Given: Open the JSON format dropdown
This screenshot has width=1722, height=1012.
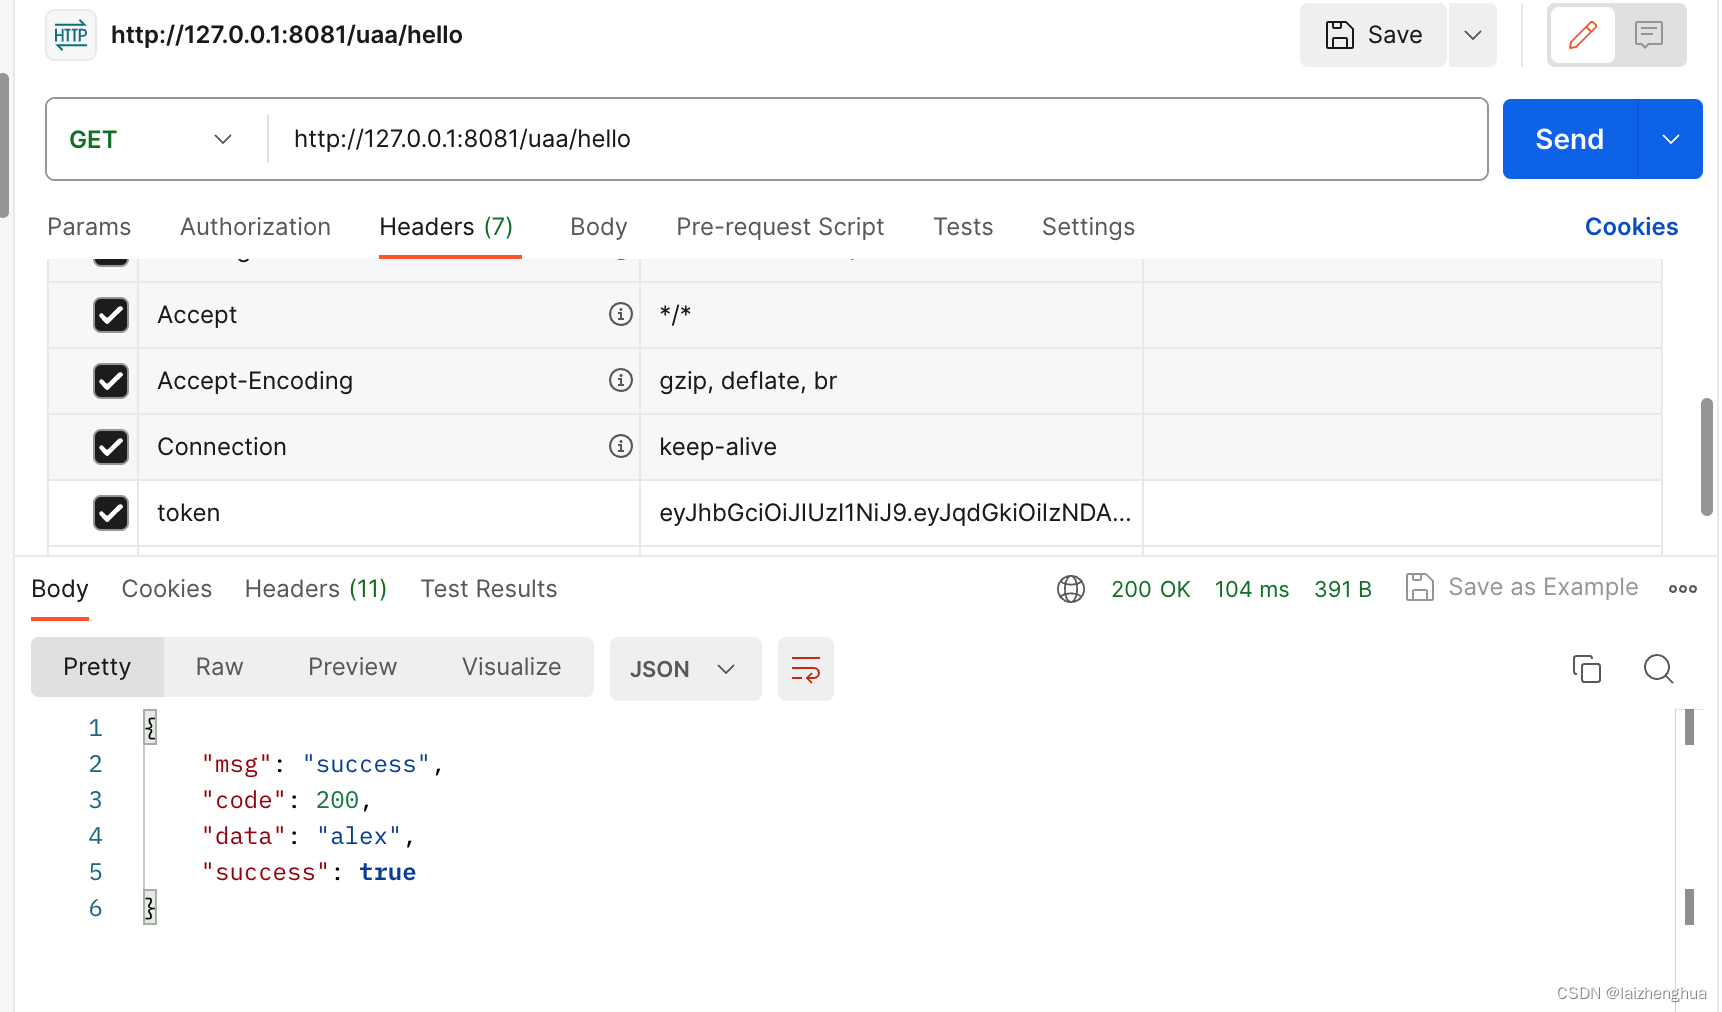Looking at the screenshot, I should click(x=685, y=669).
